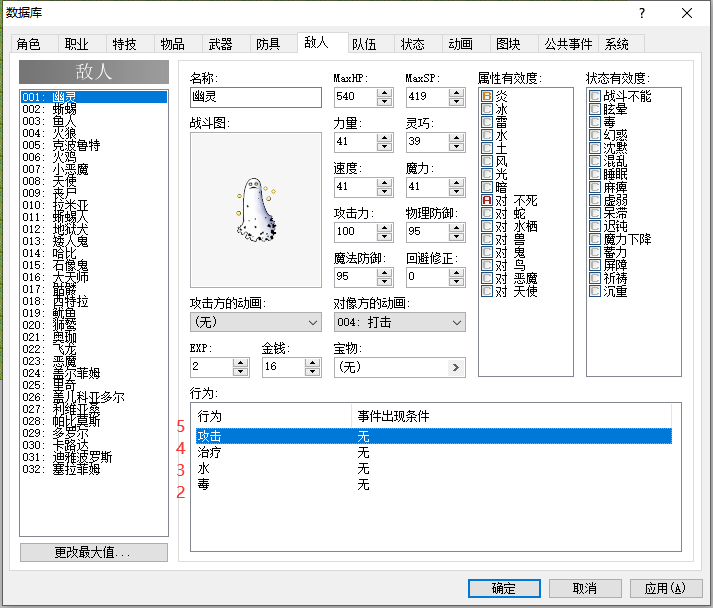Click the 确定 button

click(x=504, y=588)
